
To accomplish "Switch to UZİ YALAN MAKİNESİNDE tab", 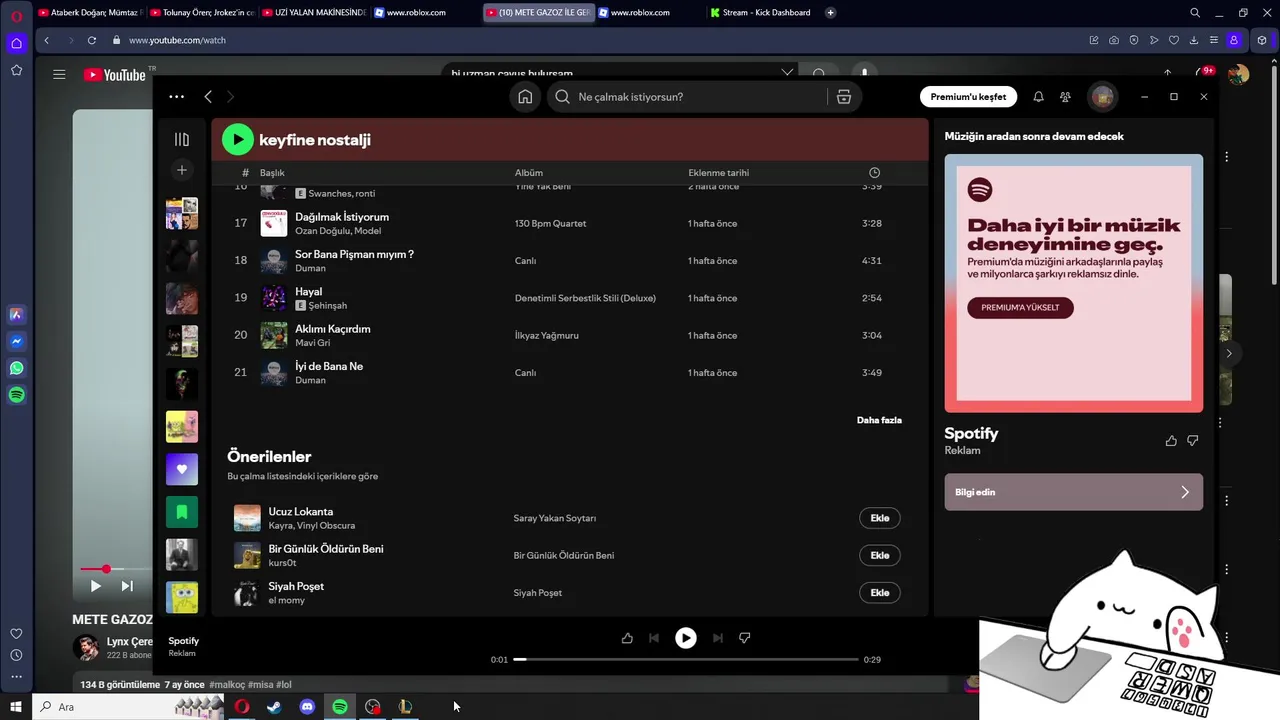I will (x=313, y=13).
